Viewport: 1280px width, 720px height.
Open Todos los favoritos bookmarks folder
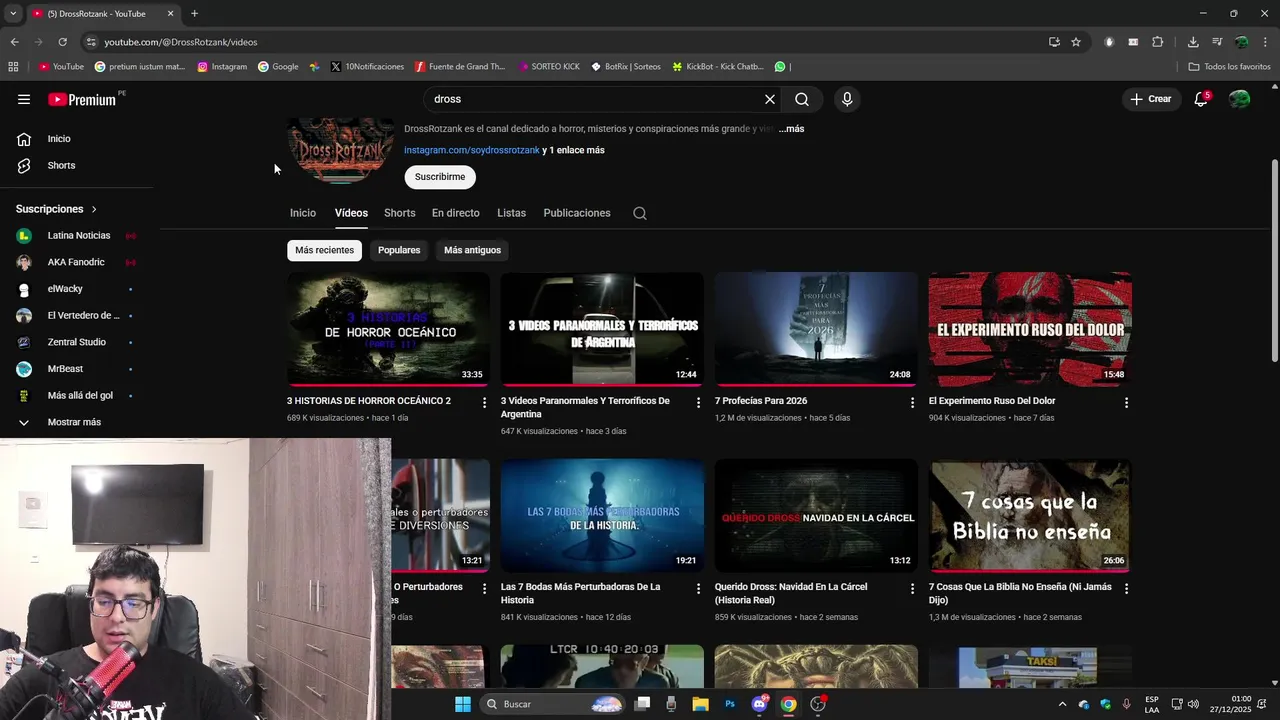click(x=1230, y=67)
